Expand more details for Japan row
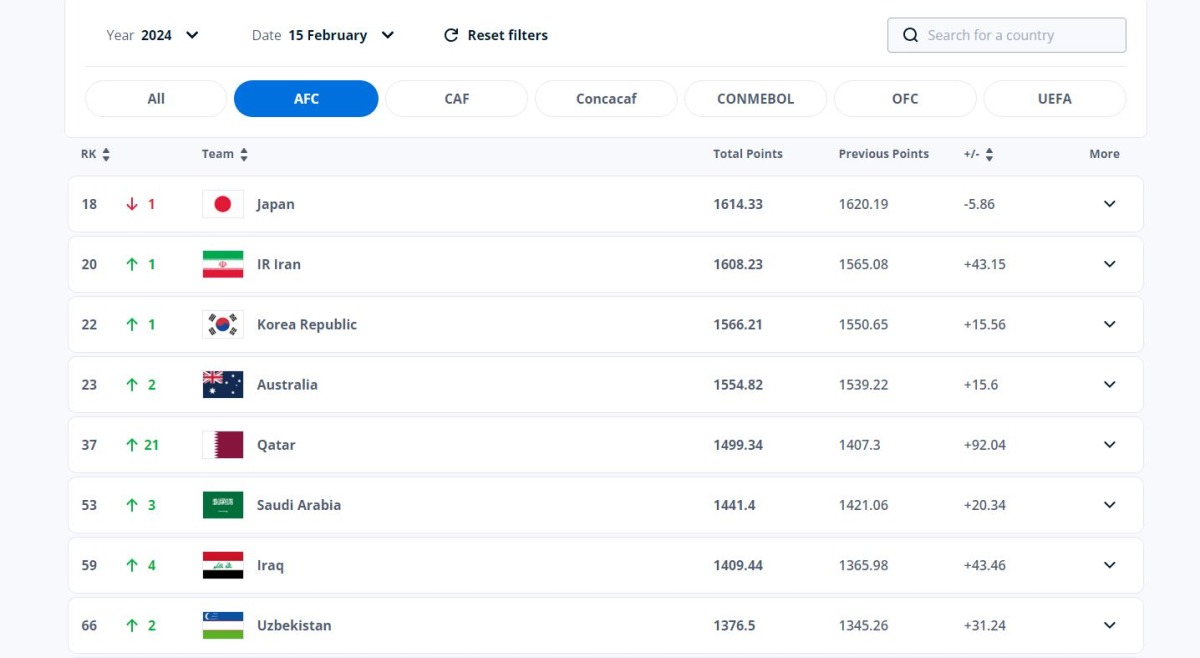 pos(1109,204)
